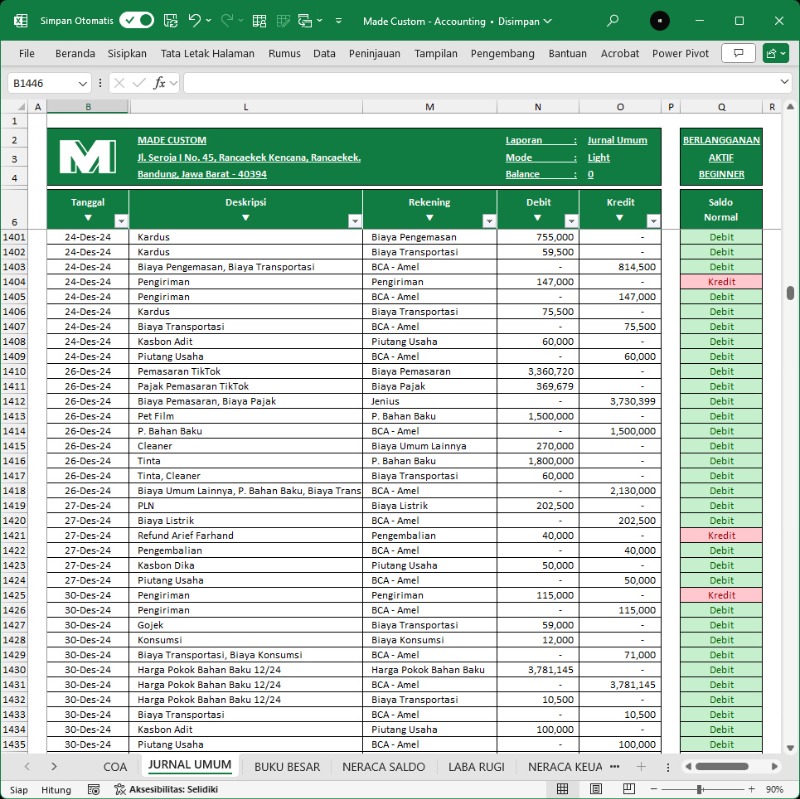Switch to the NERACA SALDO sheet tab
The width and height of the screenshot is (800, 799).
[383, 767]
